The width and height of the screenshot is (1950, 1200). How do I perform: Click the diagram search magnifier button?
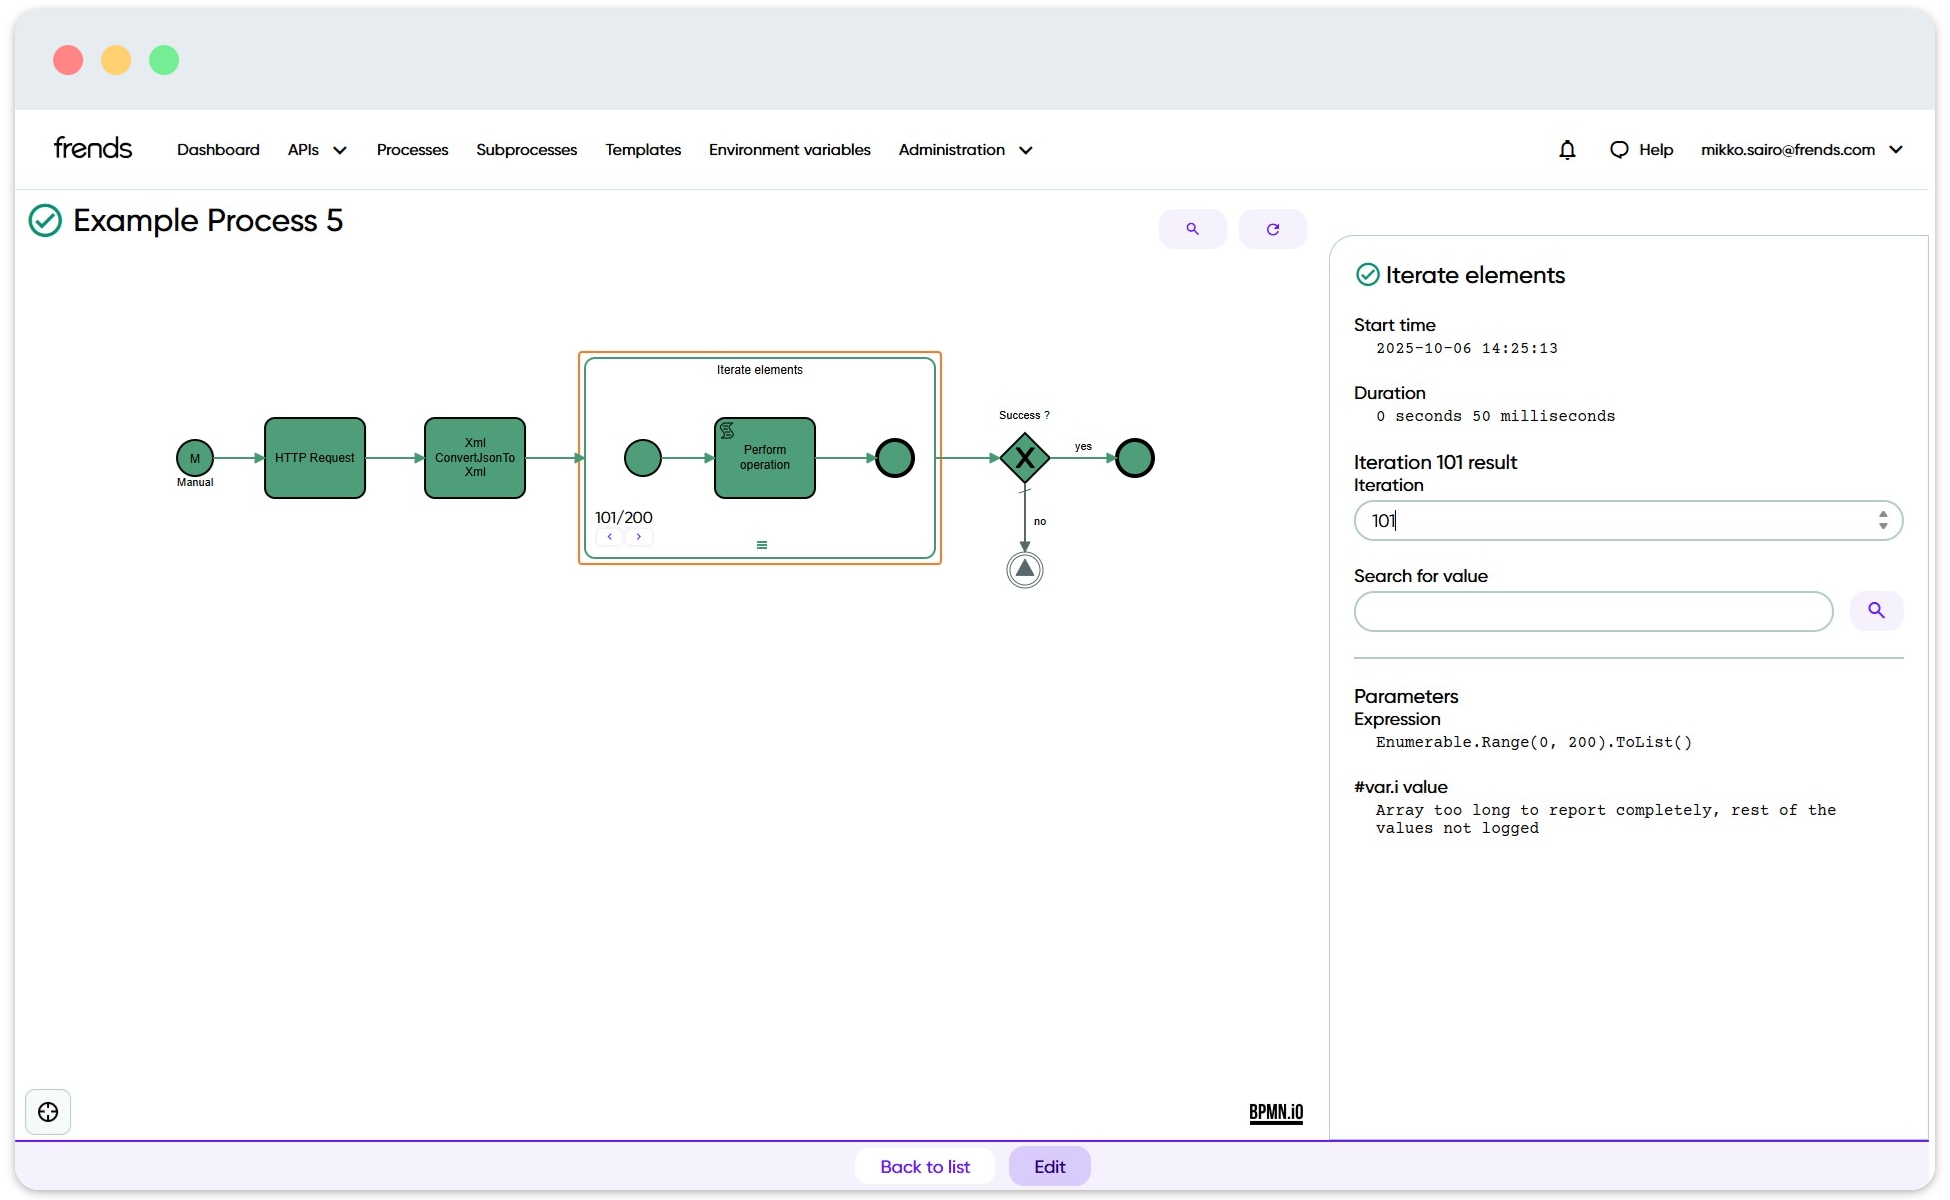pyautogui.click(x=1192, y=229)
